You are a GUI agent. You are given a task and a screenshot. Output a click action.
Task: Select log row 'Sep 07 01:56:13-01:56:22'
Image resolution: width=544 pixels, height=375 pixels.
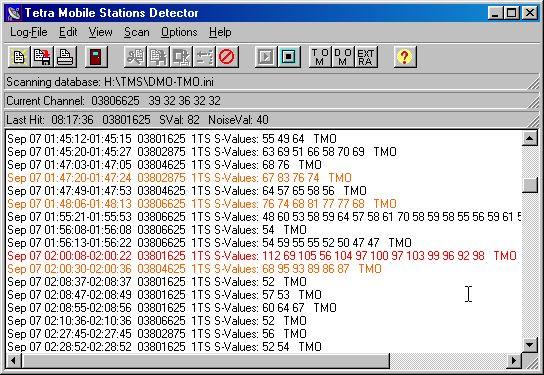209,243
